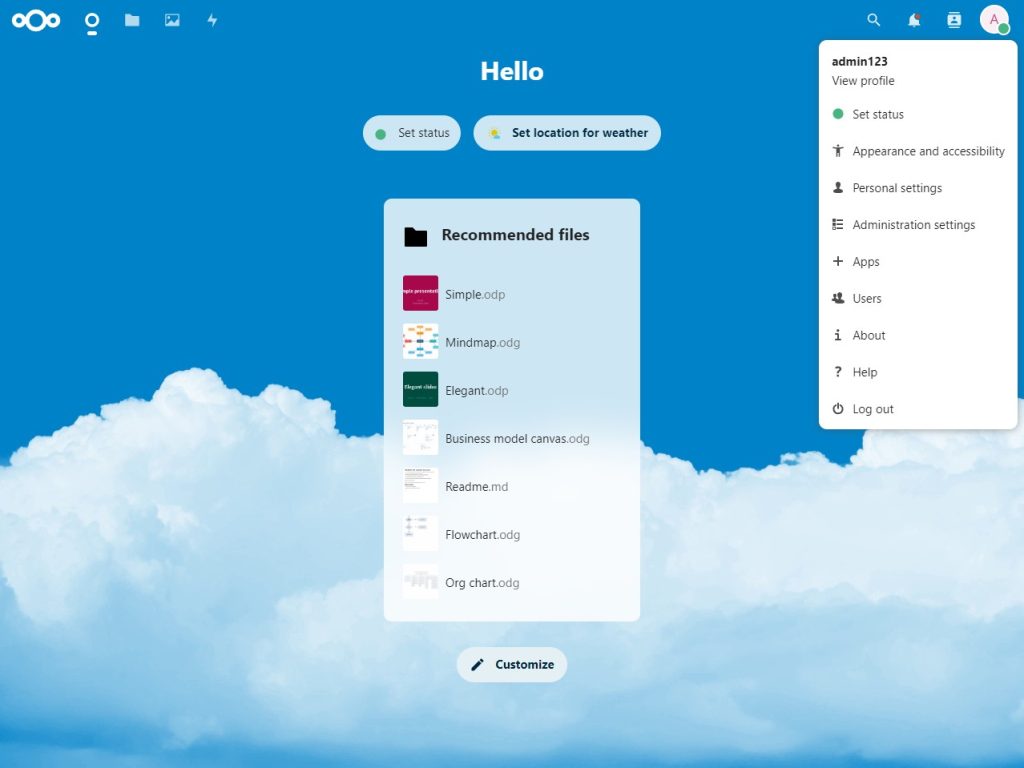
Task: Open the Users menu entry
Action: coord(918,298)
